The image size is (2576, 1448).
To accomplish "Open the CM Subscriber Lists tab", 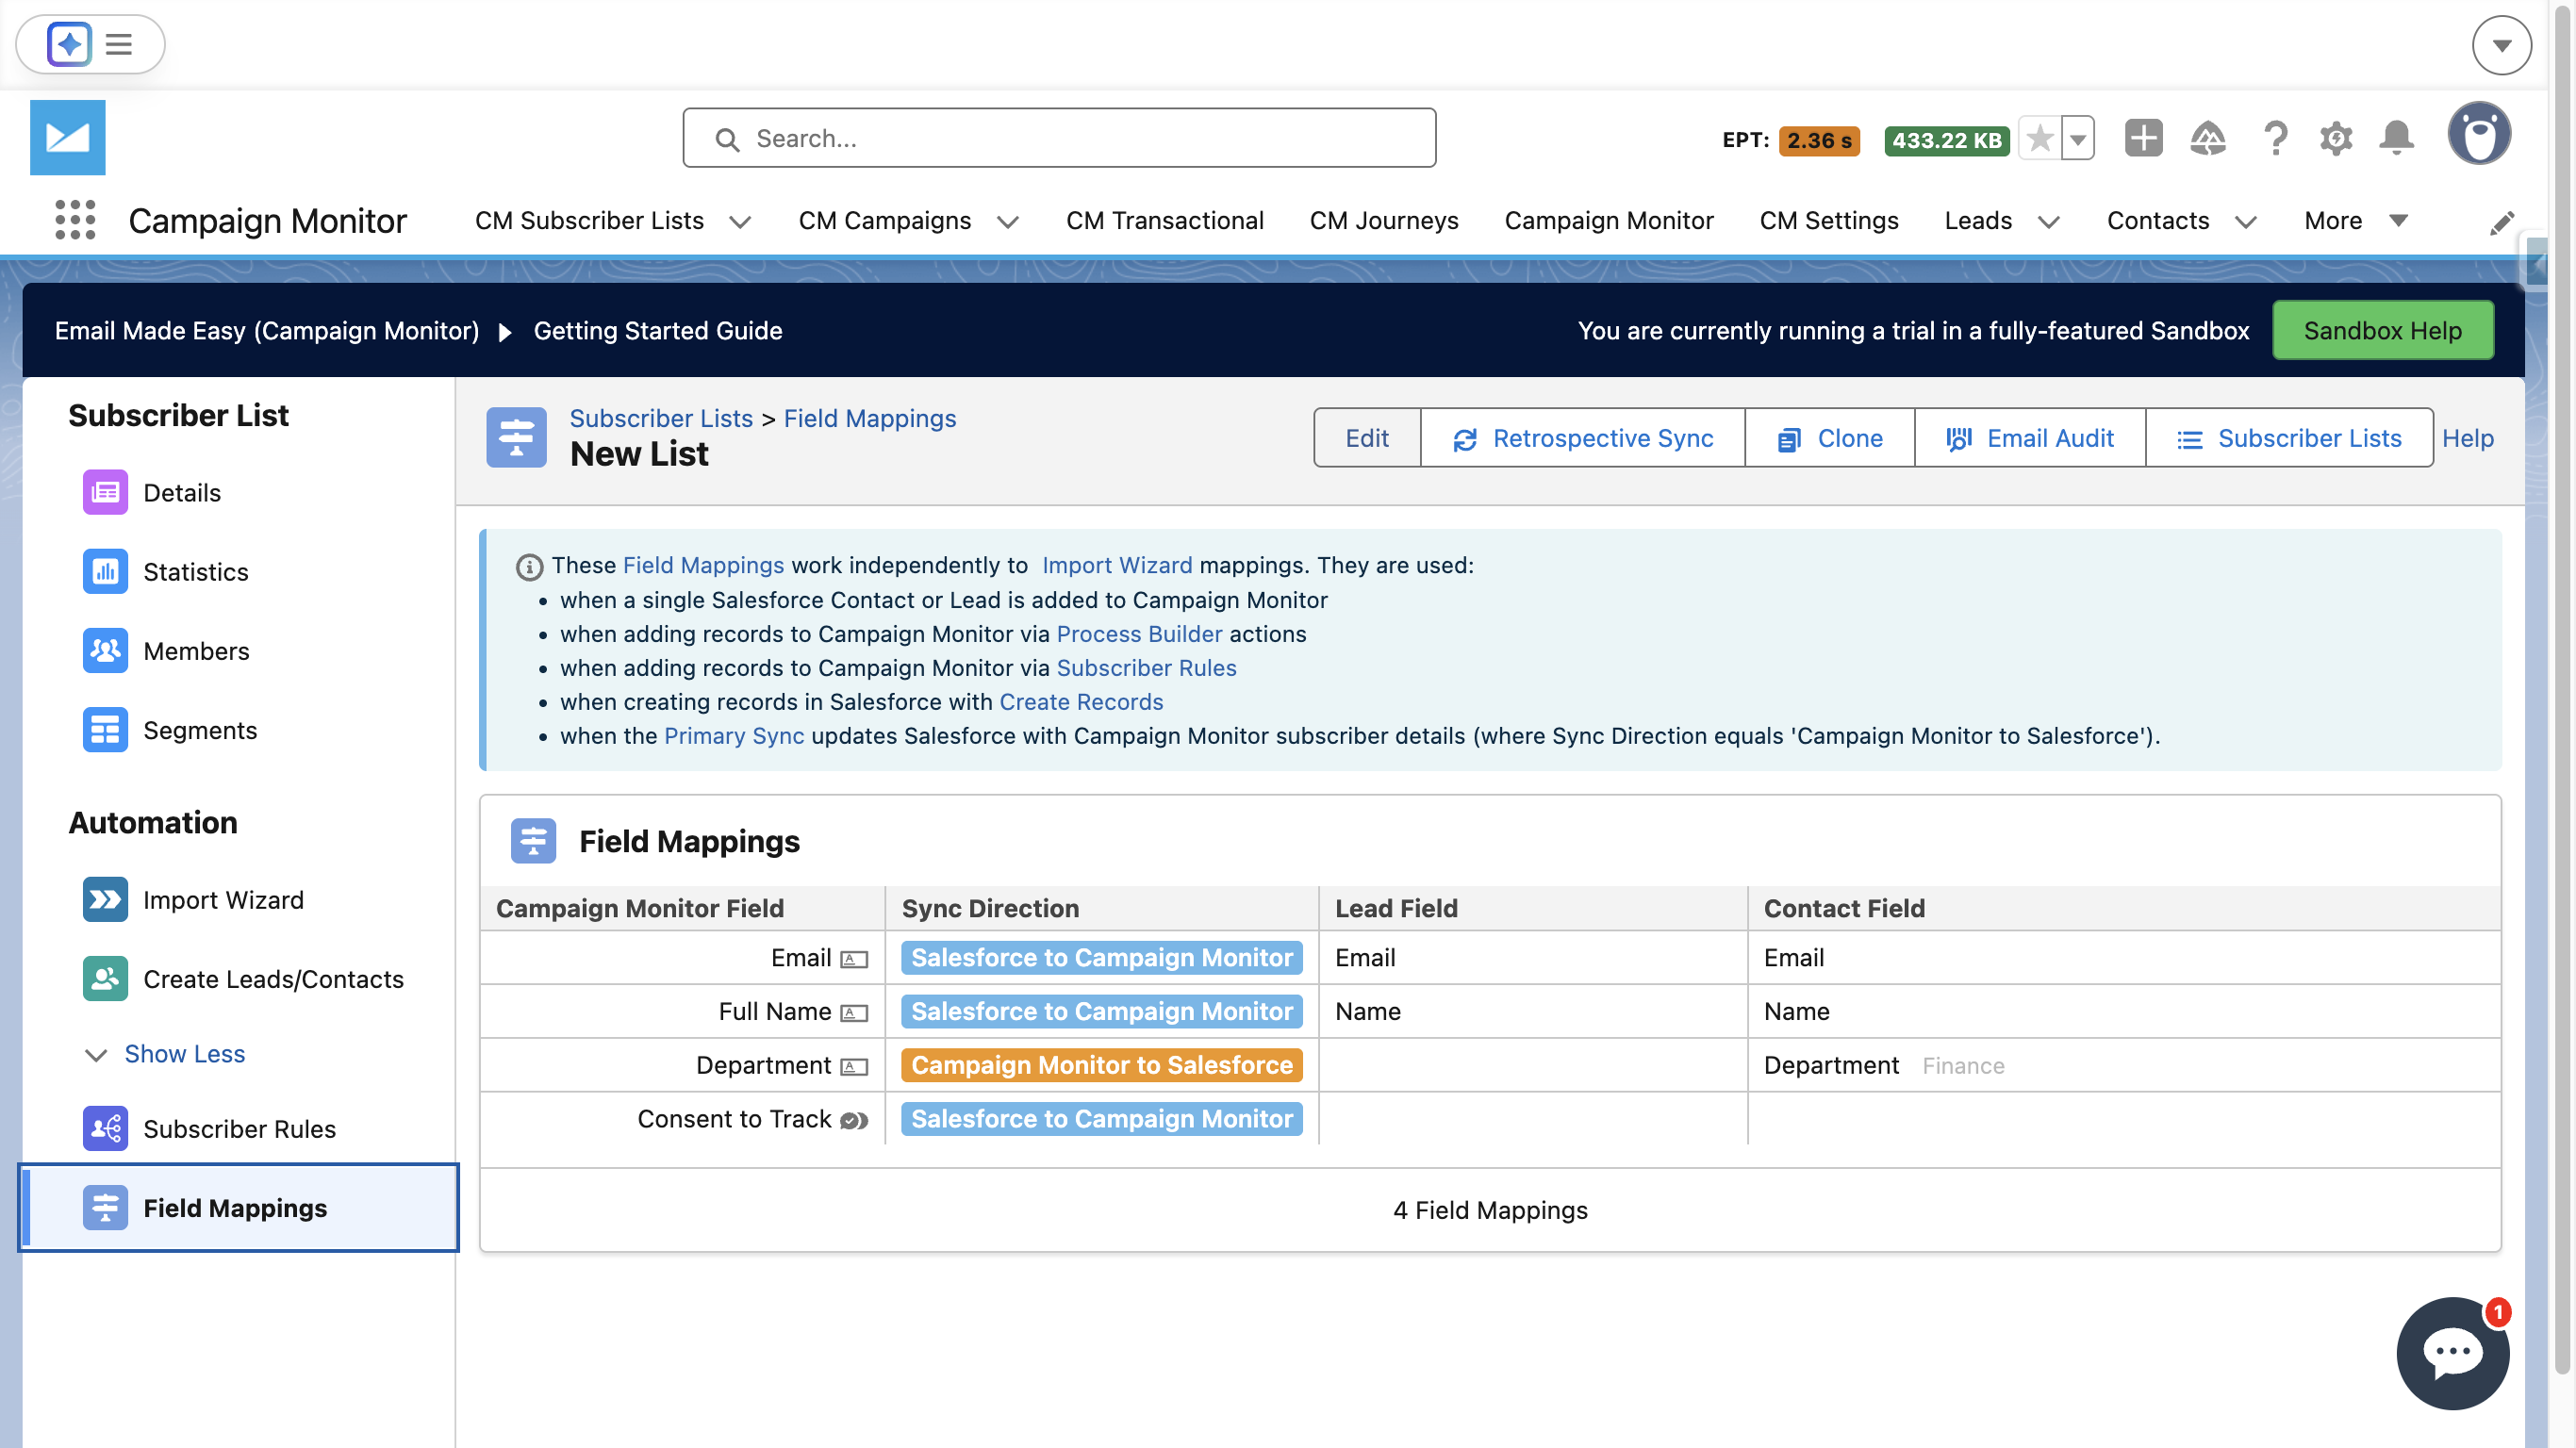I will tap(589, 220).
